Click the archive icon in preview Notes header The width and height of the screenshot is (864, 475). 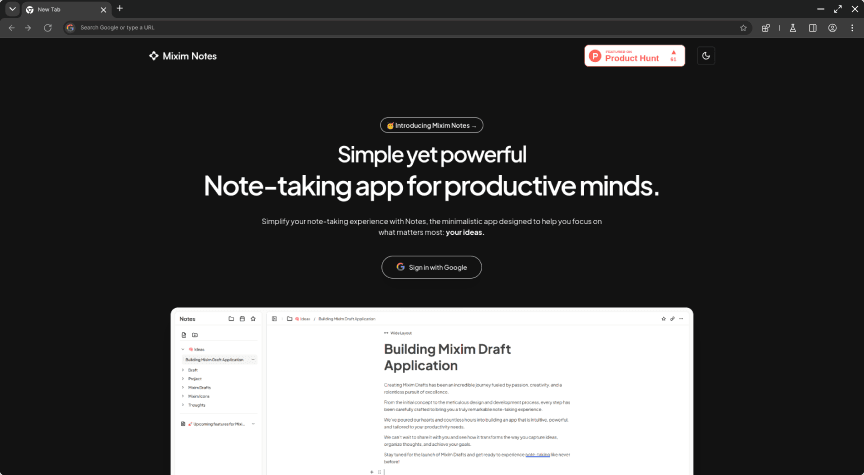(x=242, y=319)
